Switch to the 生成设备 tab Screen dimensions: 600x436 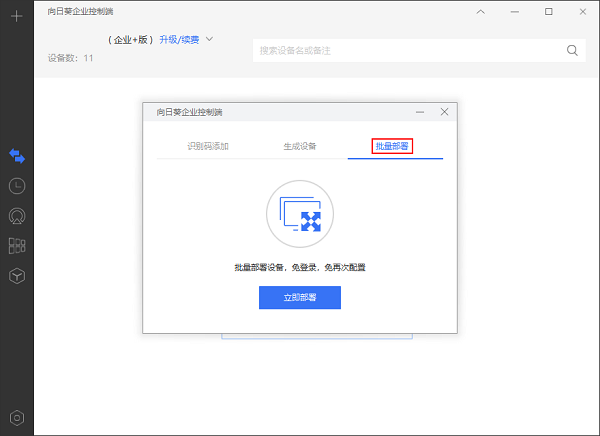pyautogui.click(x=300, y=146)
